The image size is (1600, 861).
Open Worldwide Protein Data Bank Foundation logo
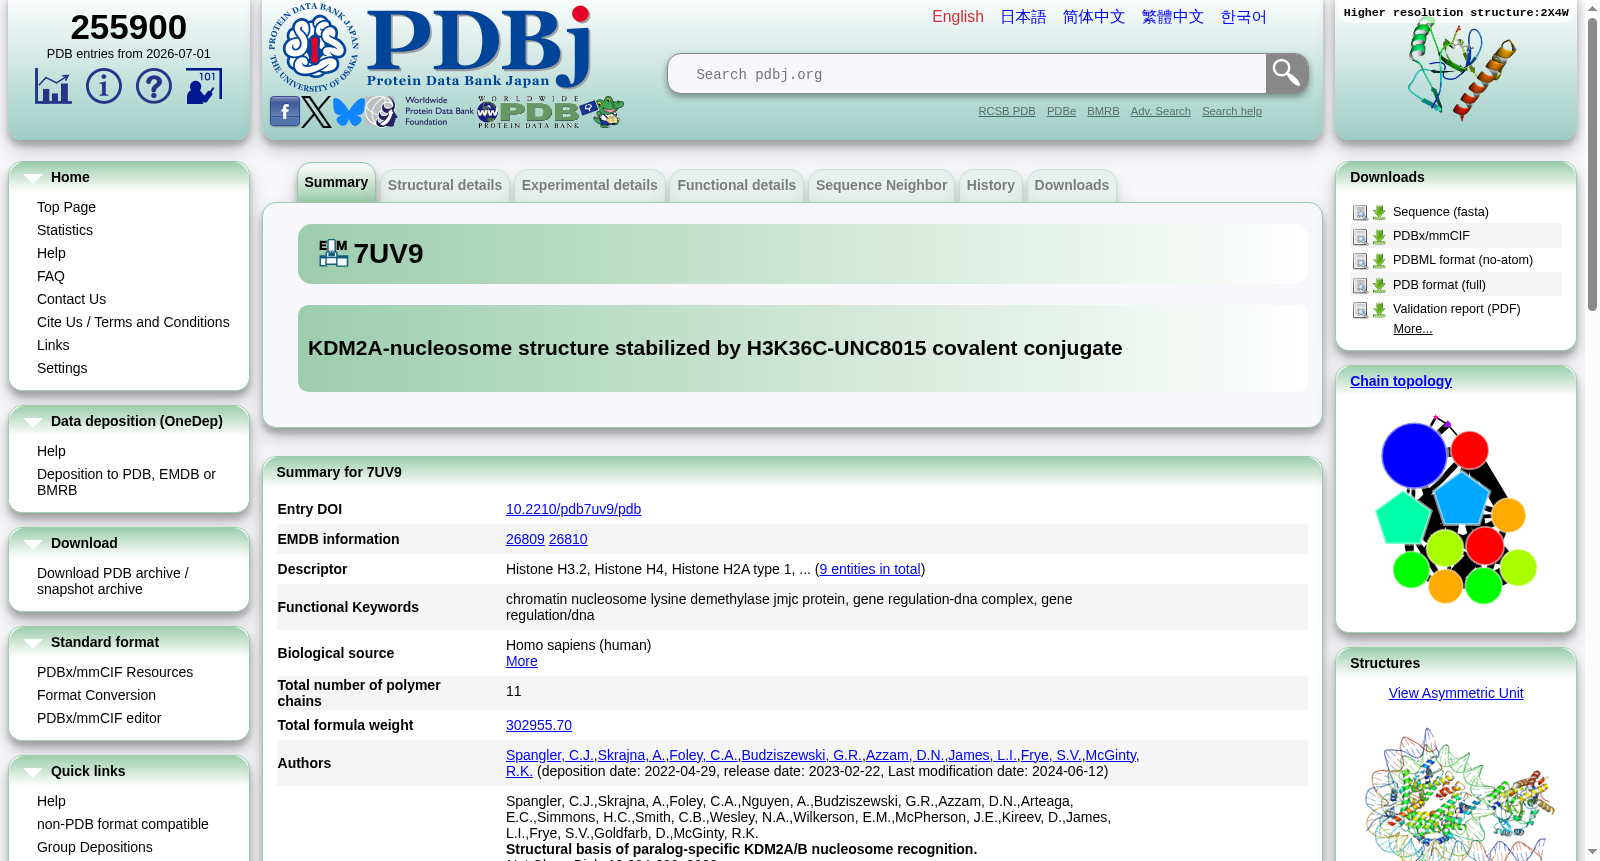[419, 111]
